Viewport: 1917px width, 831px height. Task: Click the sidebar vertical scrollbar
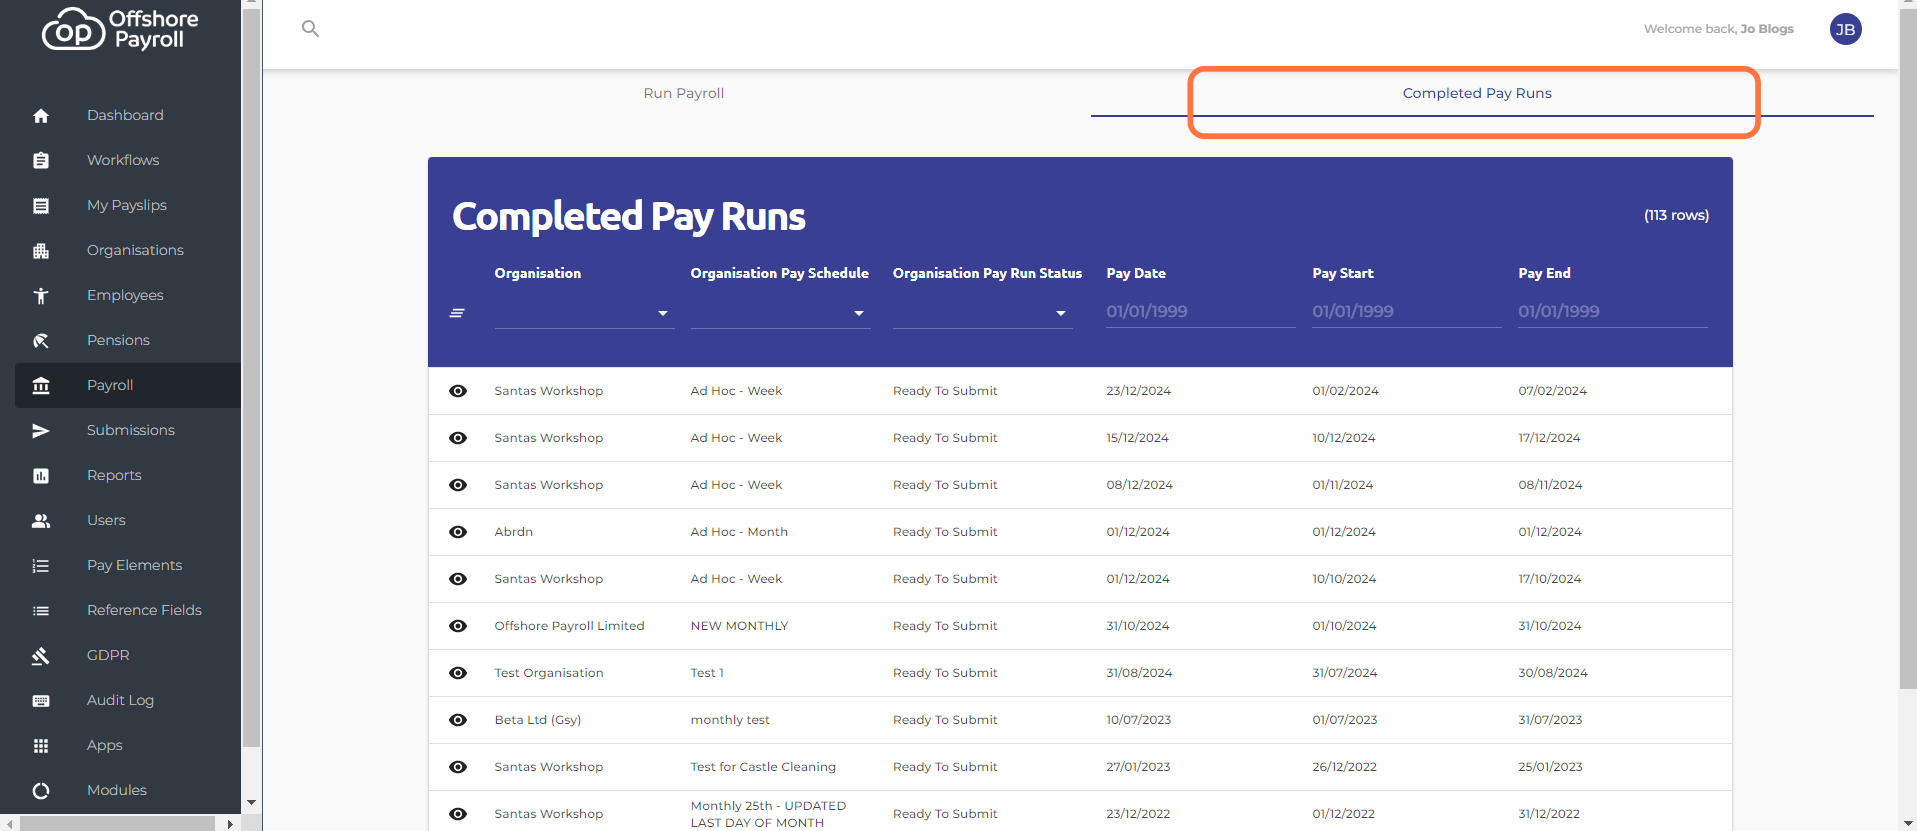251,378
